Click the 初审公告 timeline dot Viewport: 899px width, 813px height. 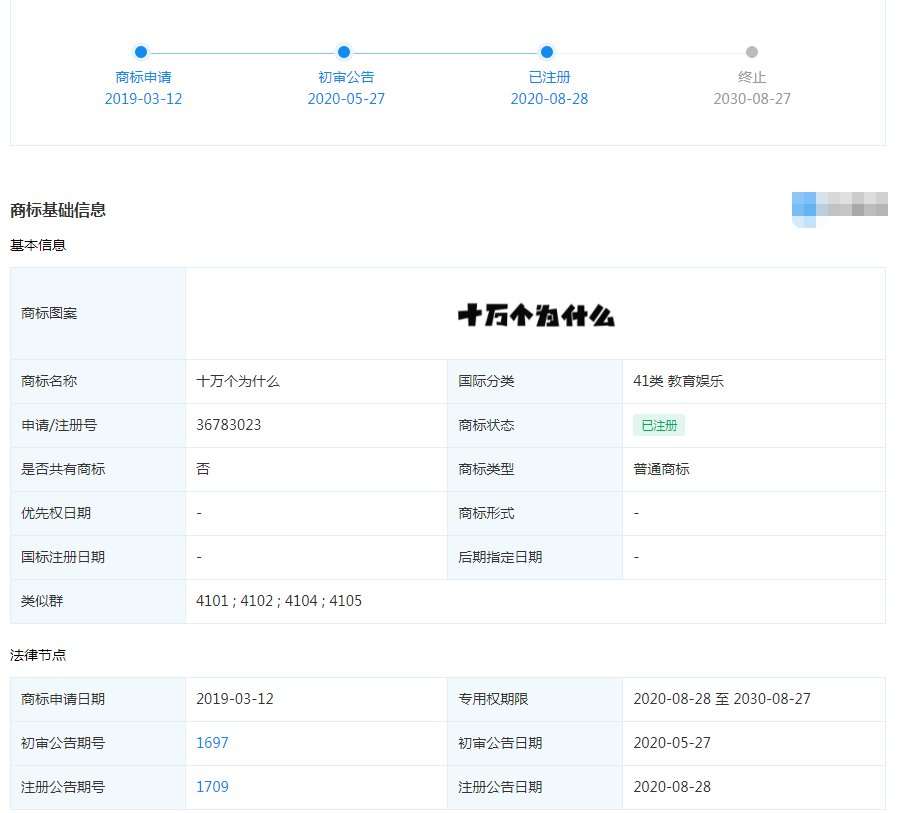[x=343, y=52]
